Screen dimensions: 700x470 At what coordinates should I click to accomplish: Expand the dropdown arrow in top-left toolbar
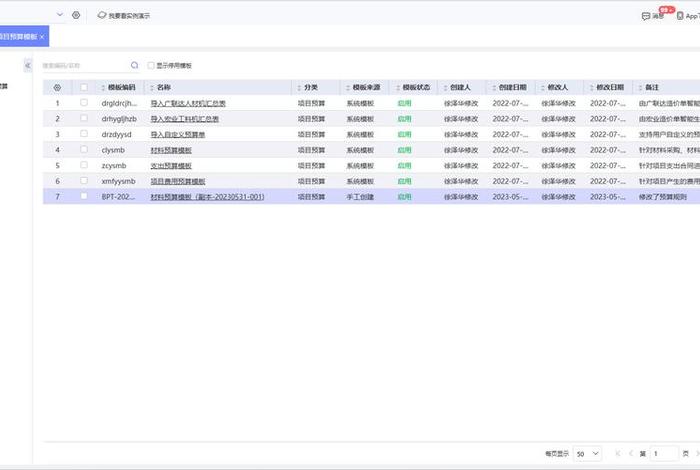[60, 15]
